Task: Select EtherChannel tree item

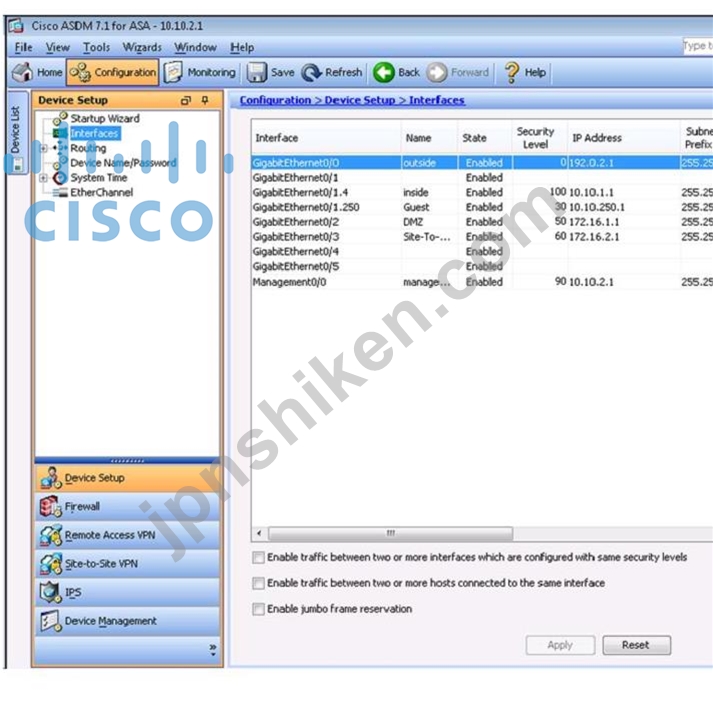Action: 102,193
